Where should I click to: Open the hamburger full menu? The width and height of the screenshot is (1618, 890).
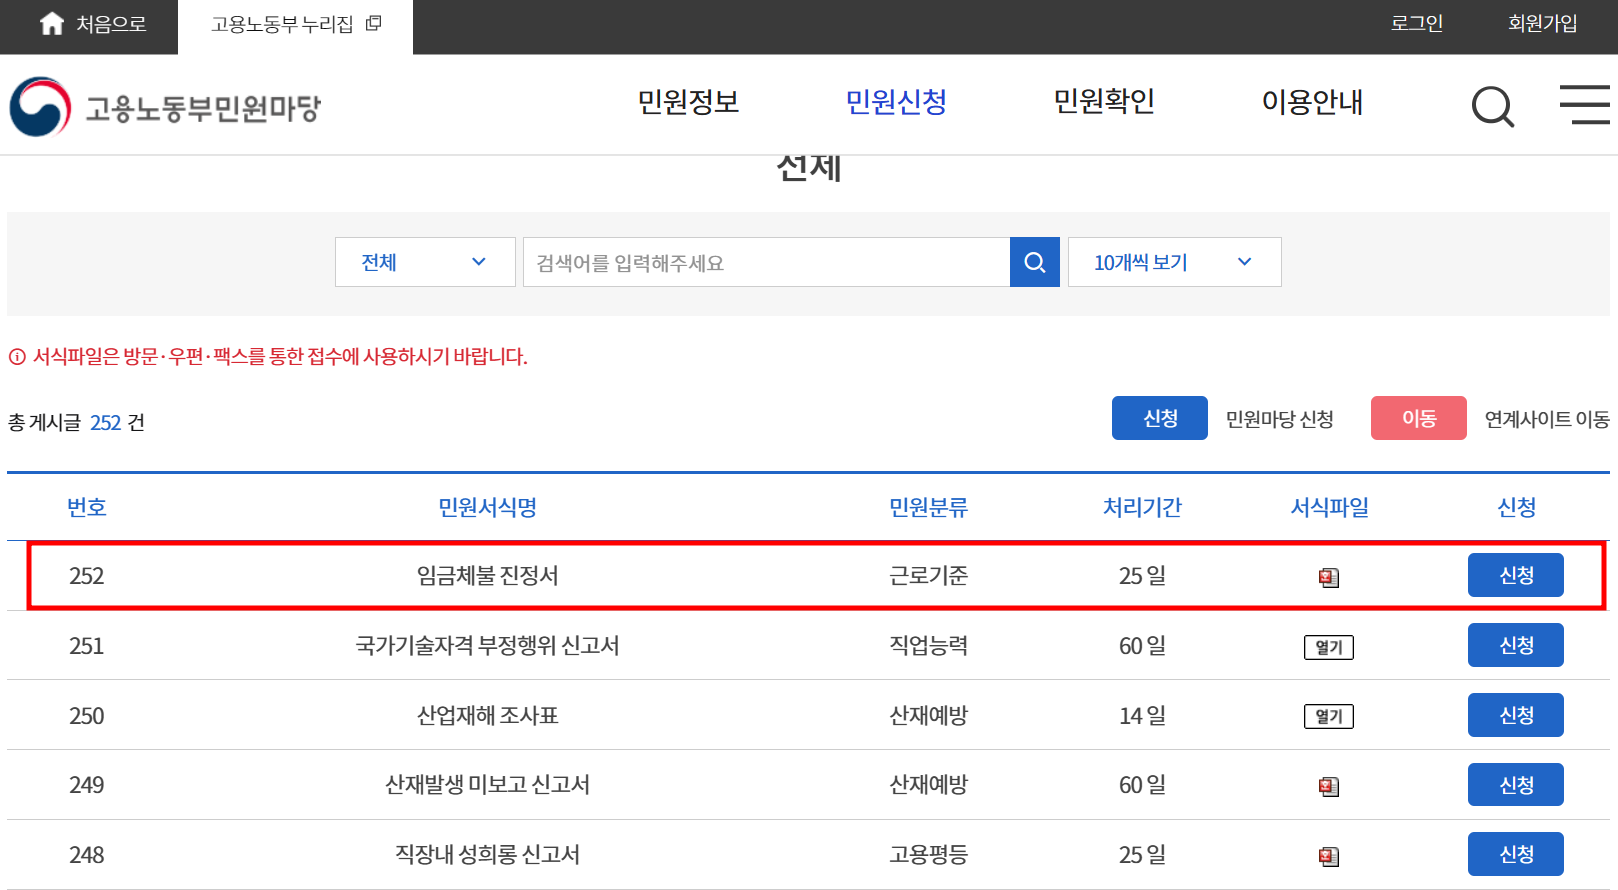click(1585, 105)
